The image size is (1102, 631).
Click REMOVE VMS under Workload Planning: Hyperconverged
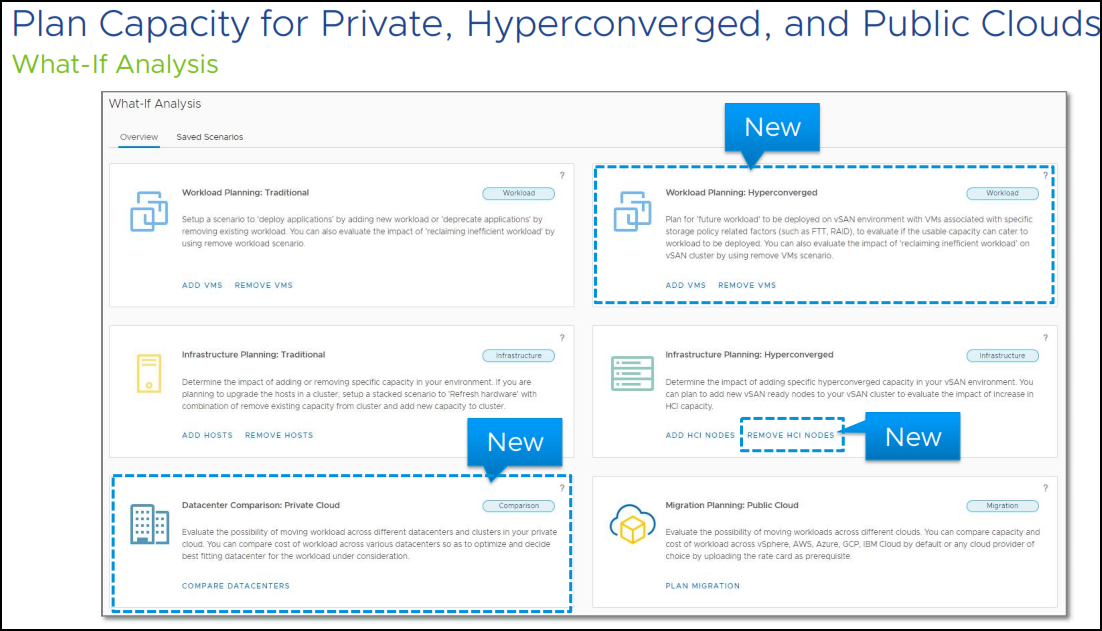747,285
